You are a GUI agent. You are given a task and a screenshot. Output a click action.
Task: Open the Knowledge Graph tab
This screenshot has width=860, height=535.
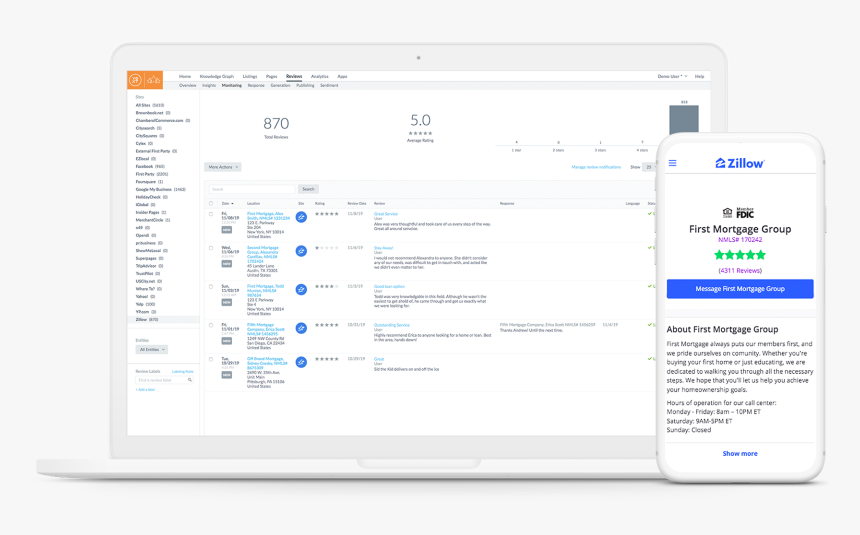[x=217, y=76]
